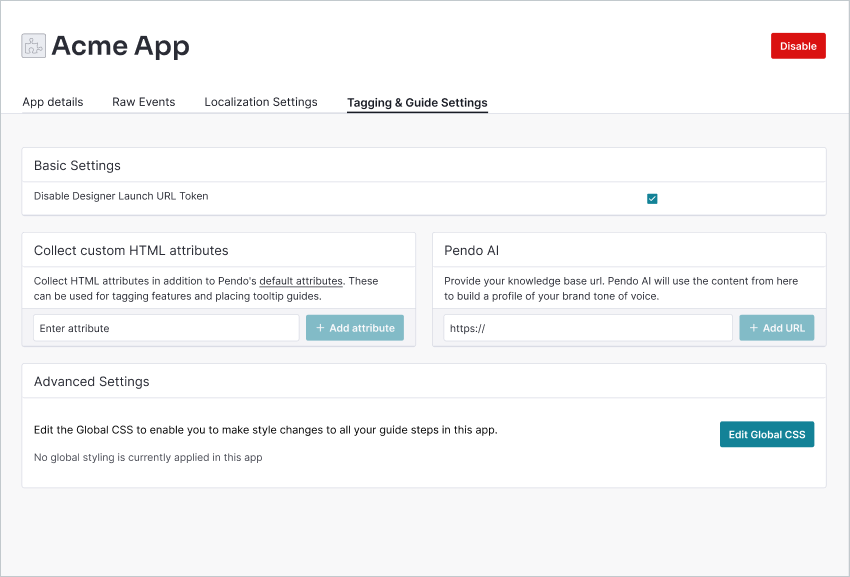Click the Collect custom HTML attributes heading
Screen dimensions: 850x577
click(131, 251)
